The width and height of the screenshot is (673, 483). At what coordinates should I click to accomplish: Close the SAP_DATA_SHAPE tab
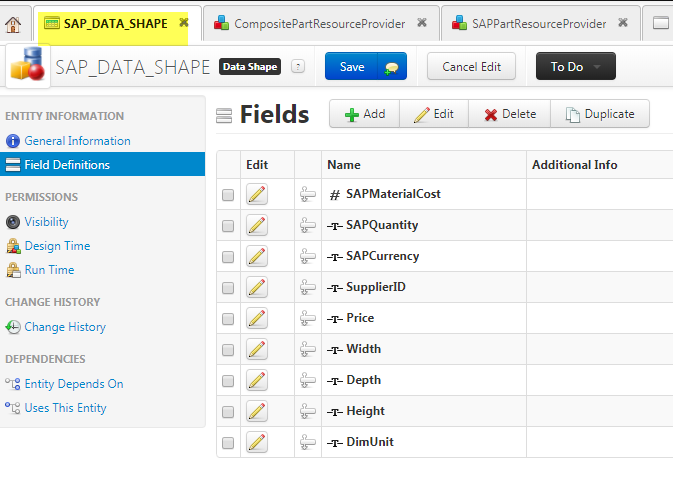tap(184, 22)
